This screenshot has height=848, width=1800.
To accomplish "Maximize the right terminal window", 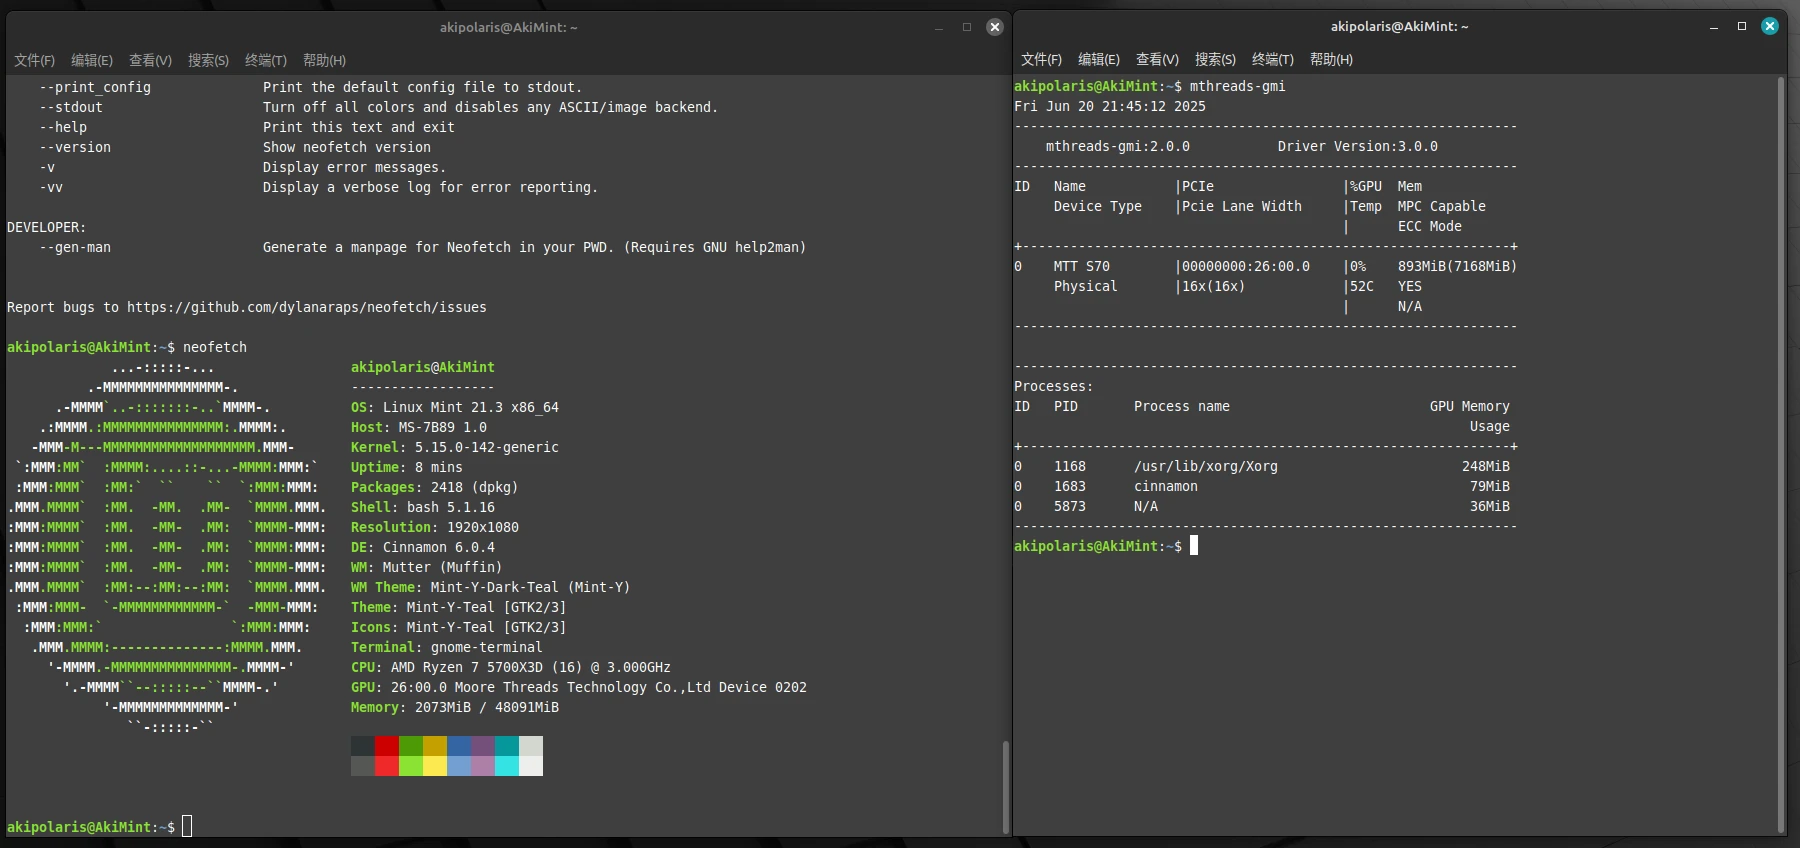I will coord(1742,26).
